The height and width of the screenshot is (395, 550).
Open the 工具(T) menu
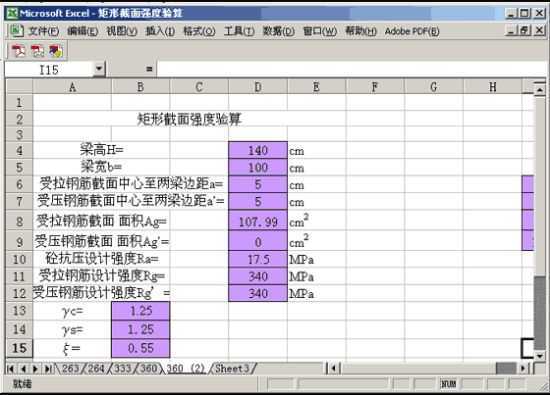(x=239, y=32)
